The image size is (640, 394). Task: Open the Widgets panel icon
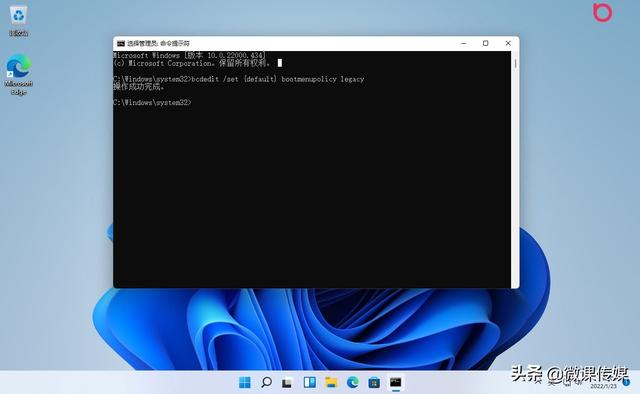coord(310,383)
